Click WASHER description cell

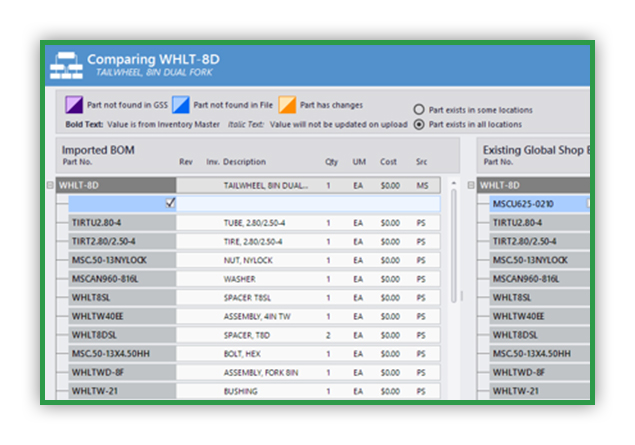pos(239,279)
